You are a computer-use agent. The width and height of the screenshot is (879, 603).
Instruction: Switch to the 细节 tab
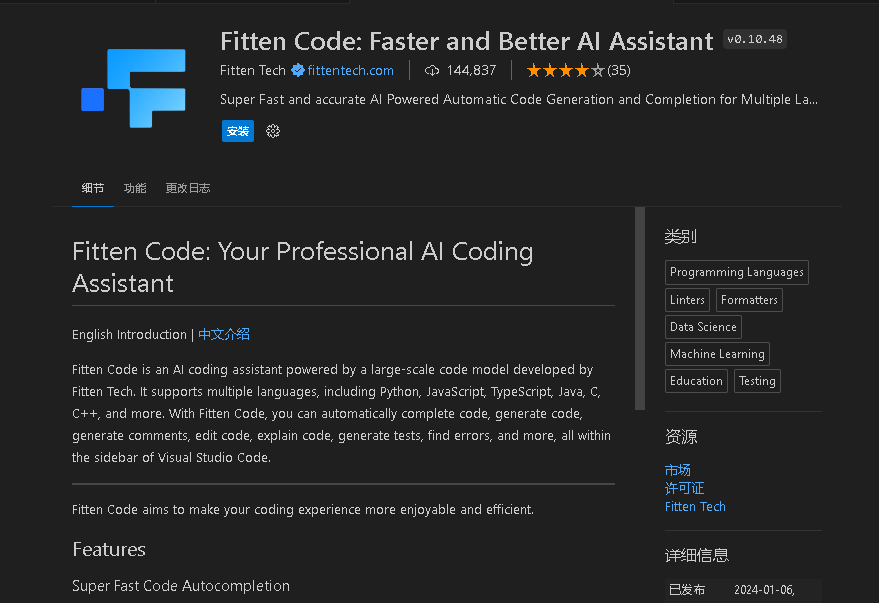tap(92, 188)
